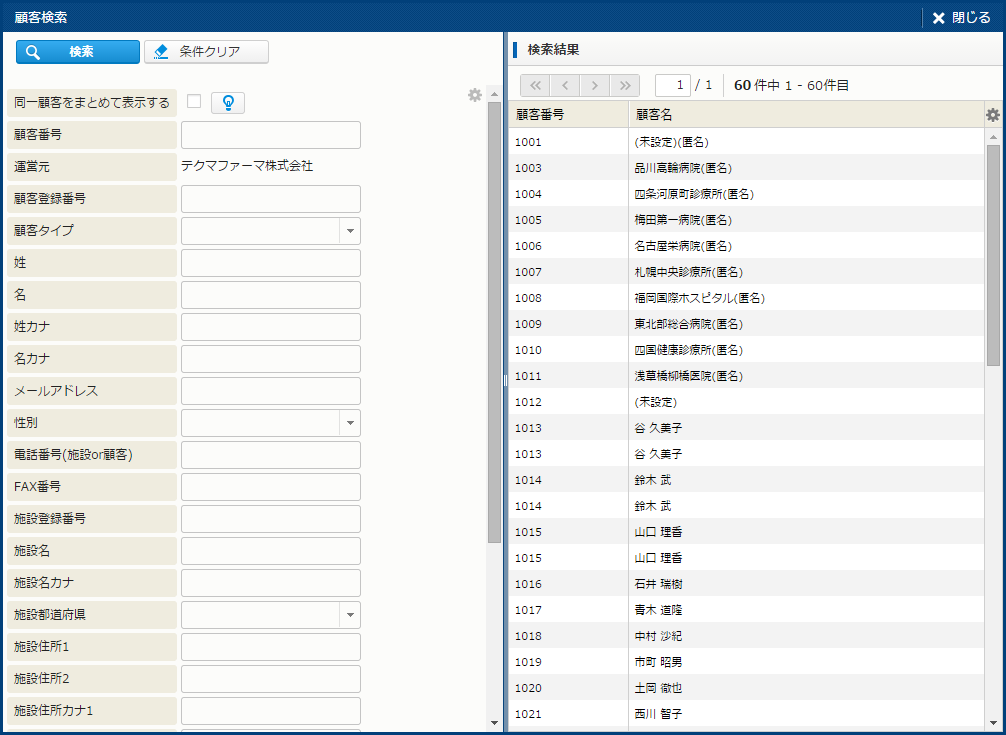Open the search form gear settings

[x=475, y=95]
